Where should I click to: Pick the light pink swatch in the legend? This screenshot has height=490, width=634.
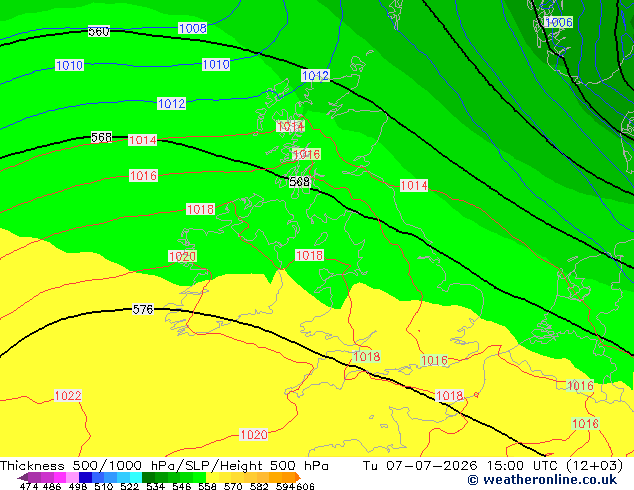[x=72, y=477]
